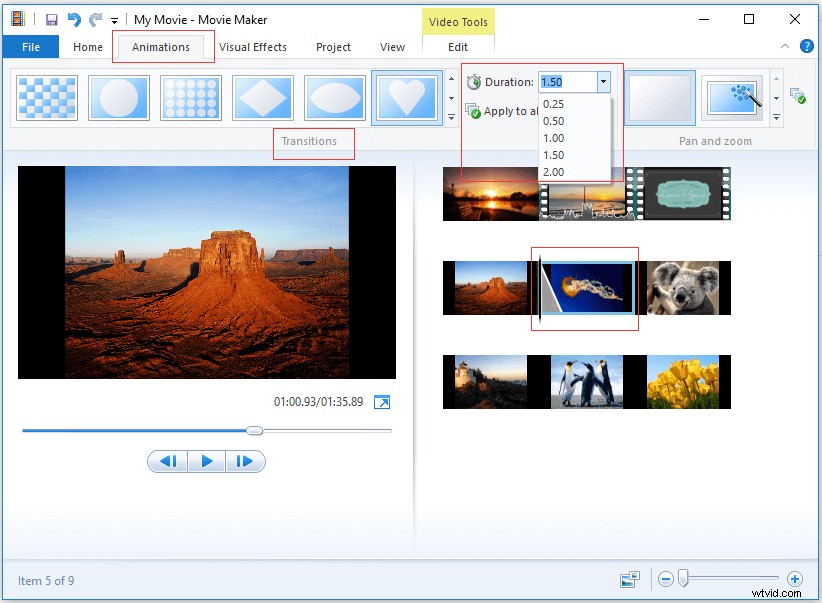
Task: Open the Duration dropdown
Action: point(604,82)
